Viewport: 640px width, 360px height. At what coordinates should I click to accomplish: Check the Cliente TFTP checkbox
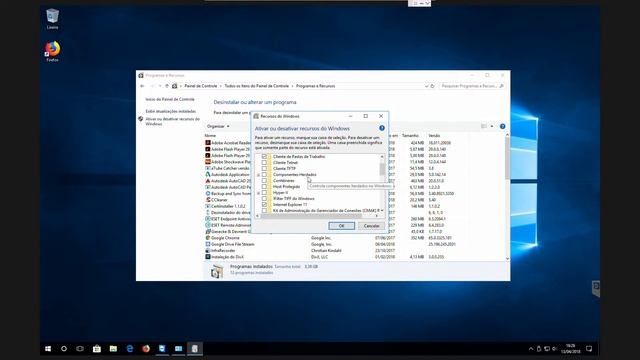(x=264, y=168)
